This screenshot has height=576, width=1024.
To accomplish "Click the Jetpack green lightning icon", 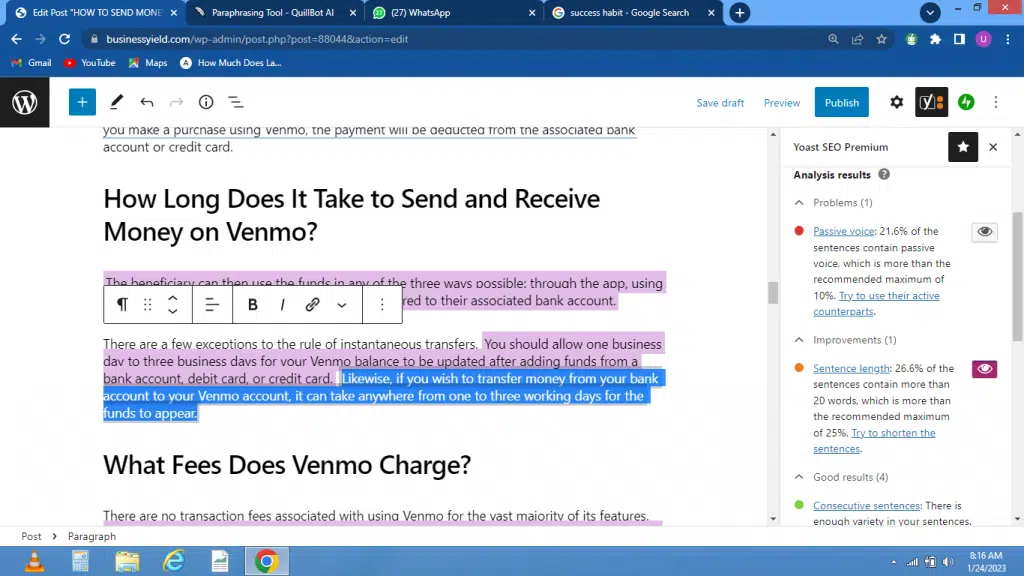I will [x=966, y=102].
